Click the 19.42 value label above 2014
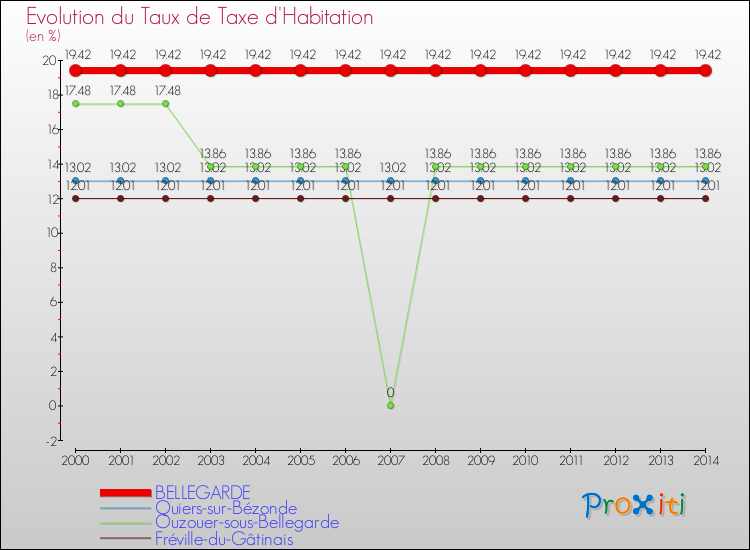This screenshot has height=550, width=750. [707, 55]
